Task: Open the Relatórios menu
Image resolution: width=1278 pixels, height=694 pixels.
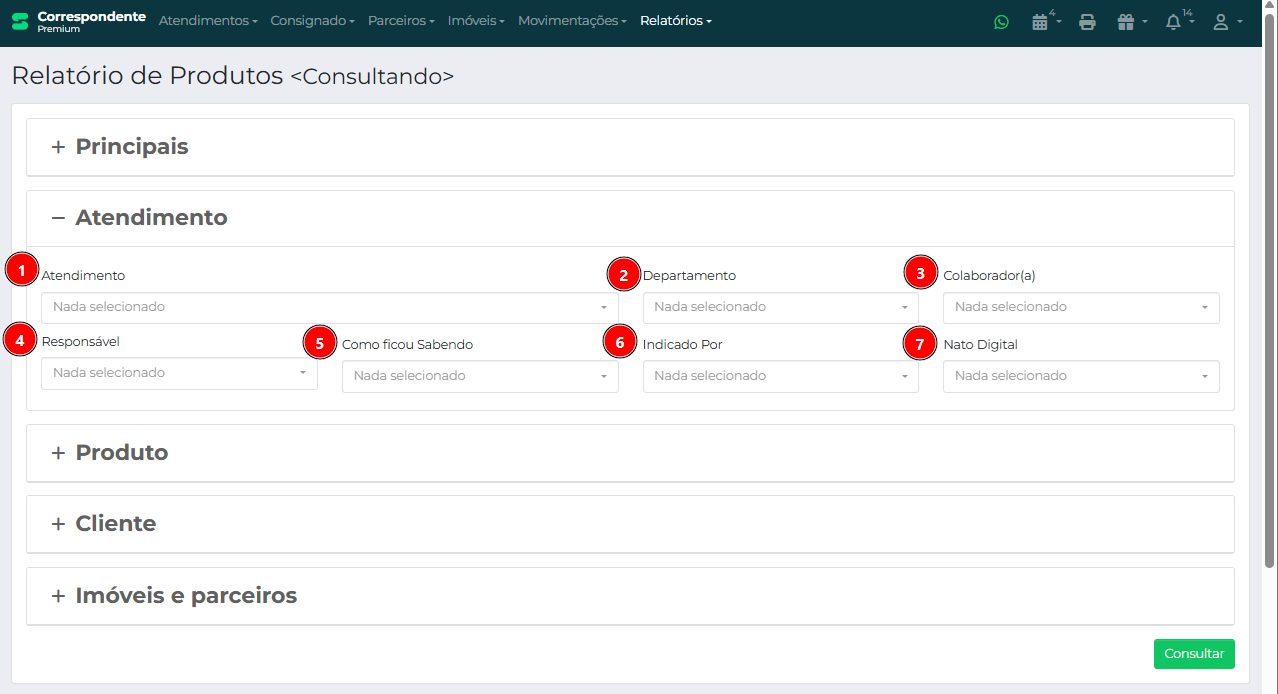Action: 675,21
